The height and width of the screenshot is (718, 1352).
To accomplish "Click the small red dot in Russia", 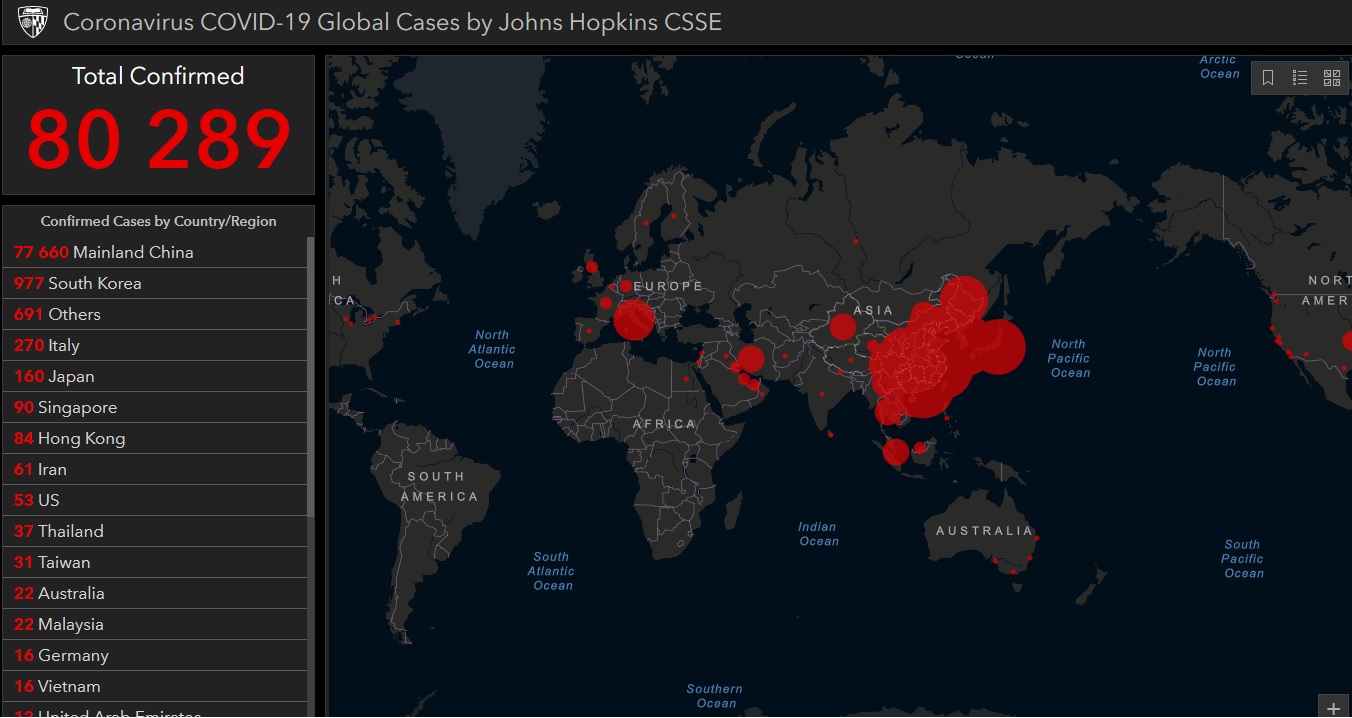I will pos(855,241).
